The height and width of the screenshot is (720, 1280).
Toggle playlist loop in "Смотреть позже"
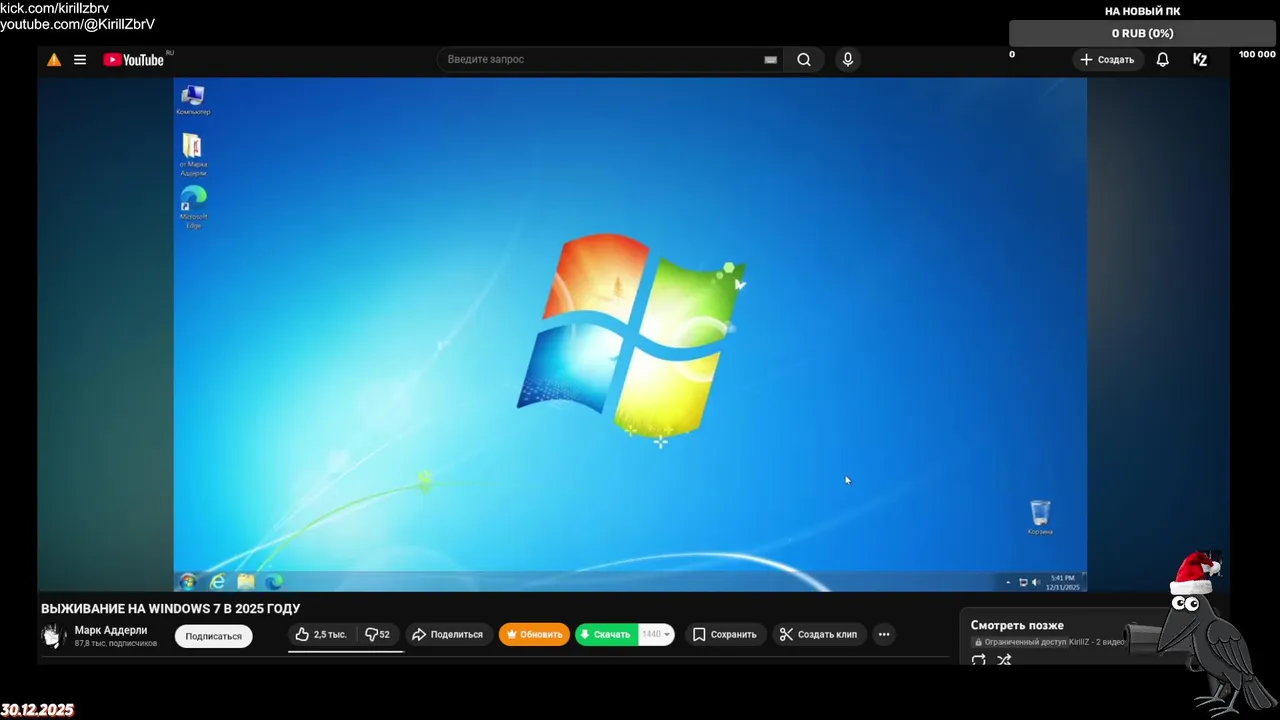point(979,660)
